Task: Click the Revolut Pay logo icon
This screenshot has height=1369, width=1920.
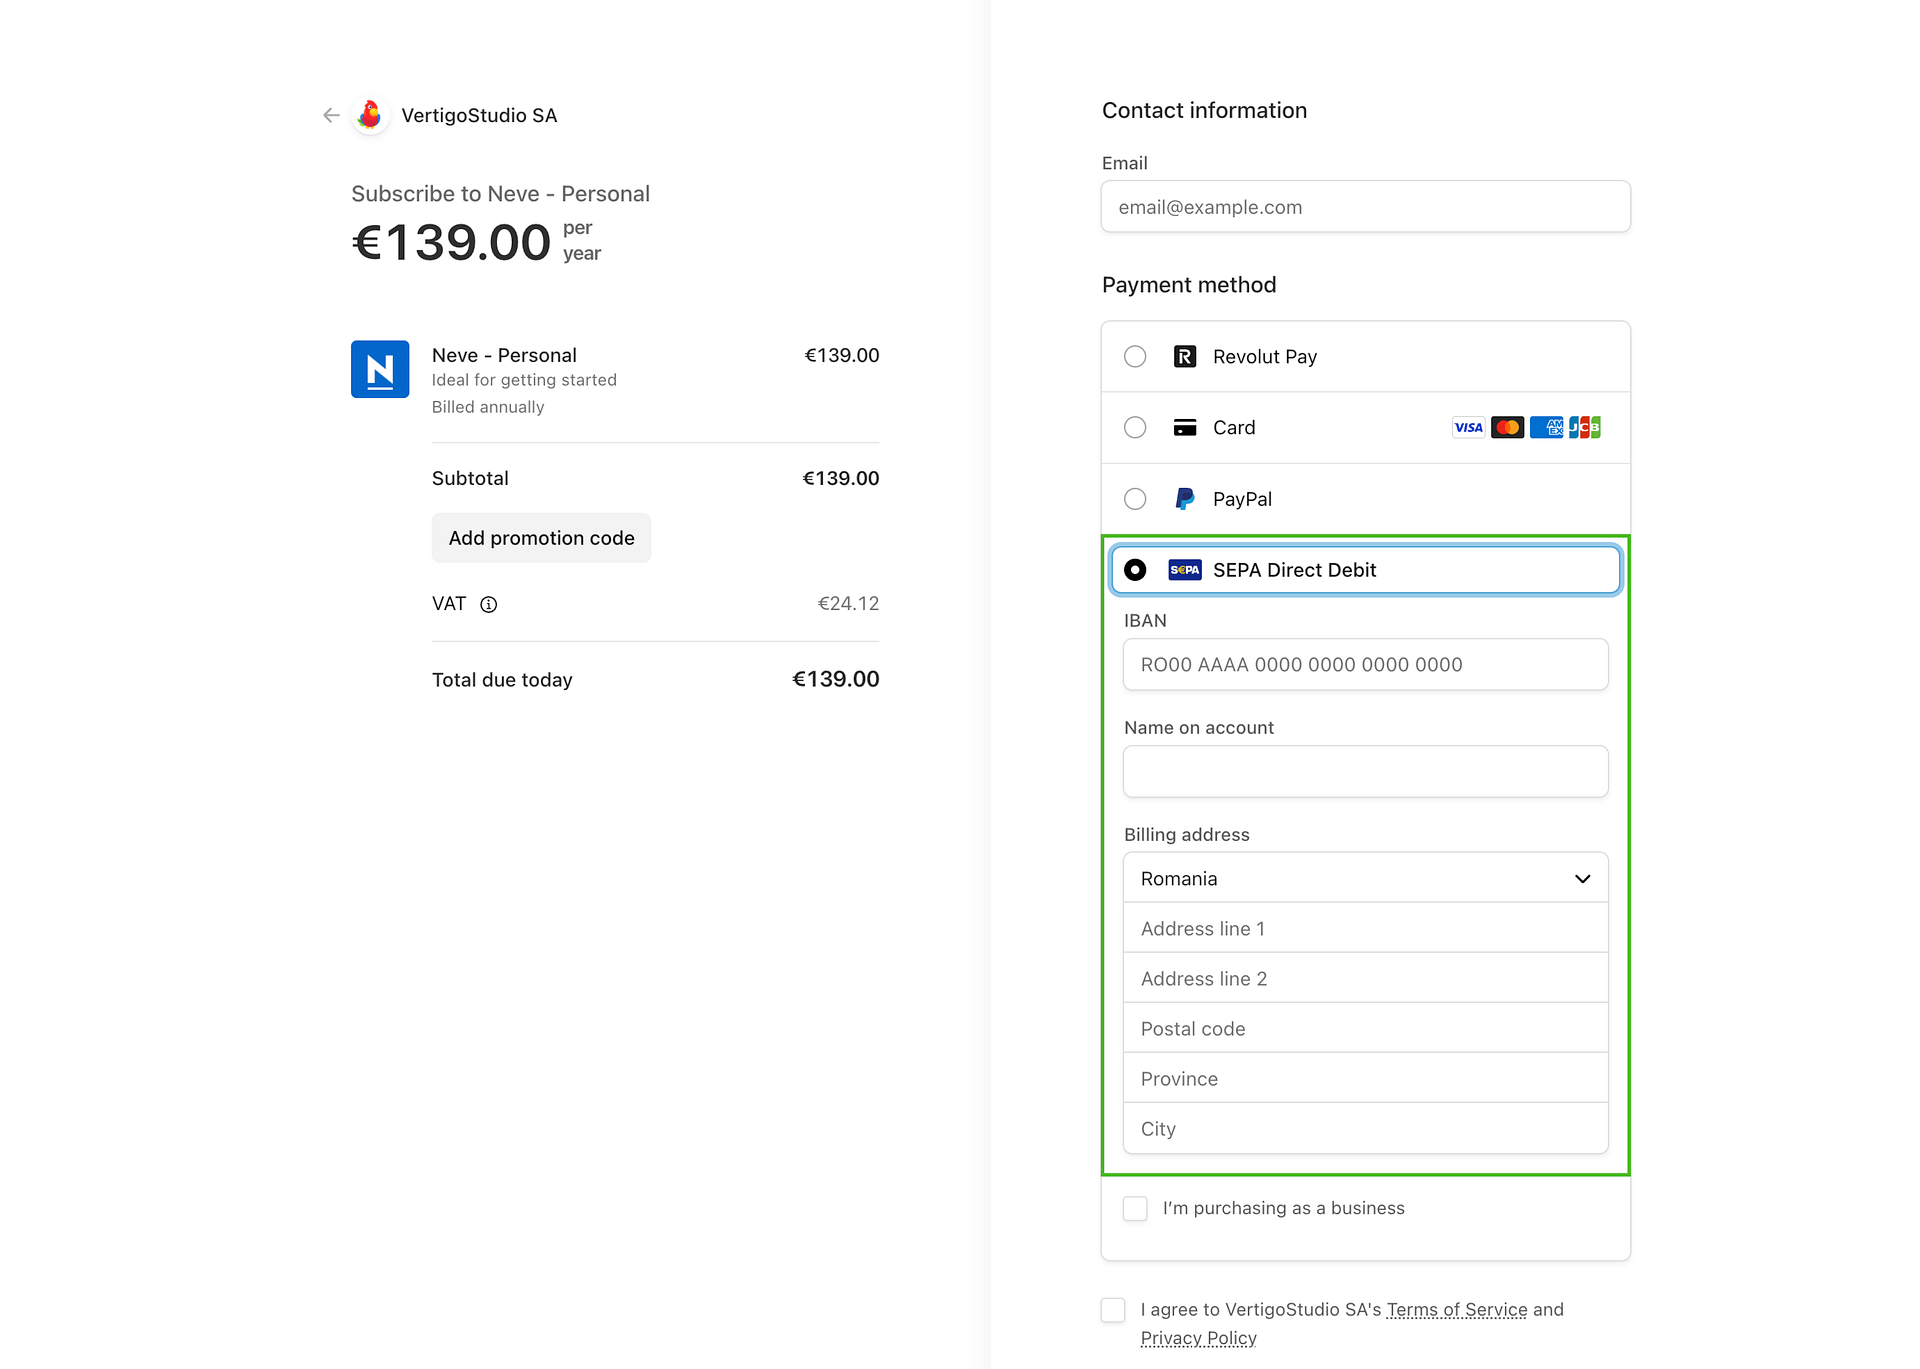Action: pyautogui.click(x=1185, y=357)
